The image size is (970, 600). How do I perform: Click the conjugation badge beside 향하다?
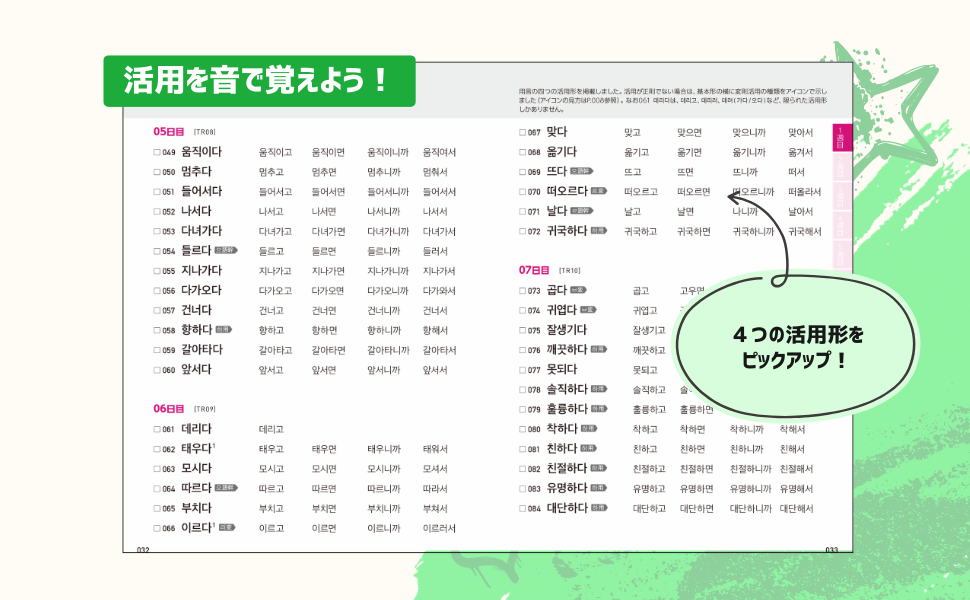[x=224, y=329]
